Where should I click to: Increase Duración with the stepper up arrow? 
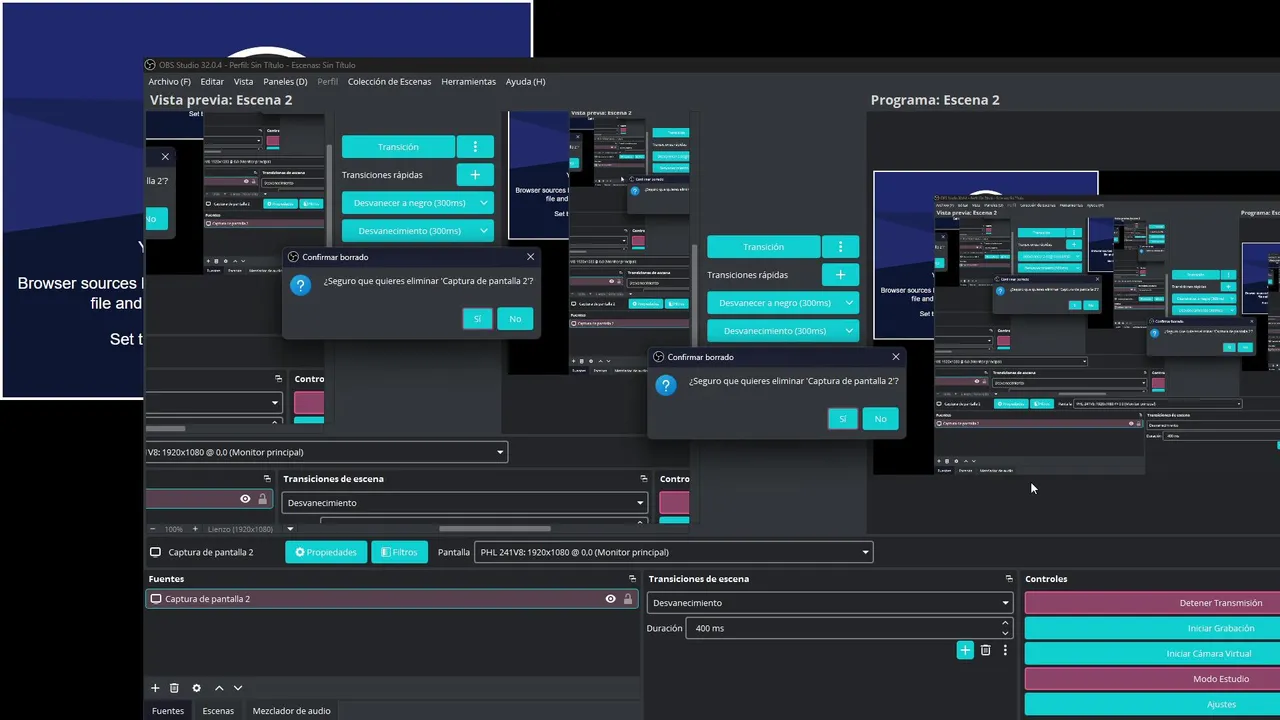pos(1005,623)
